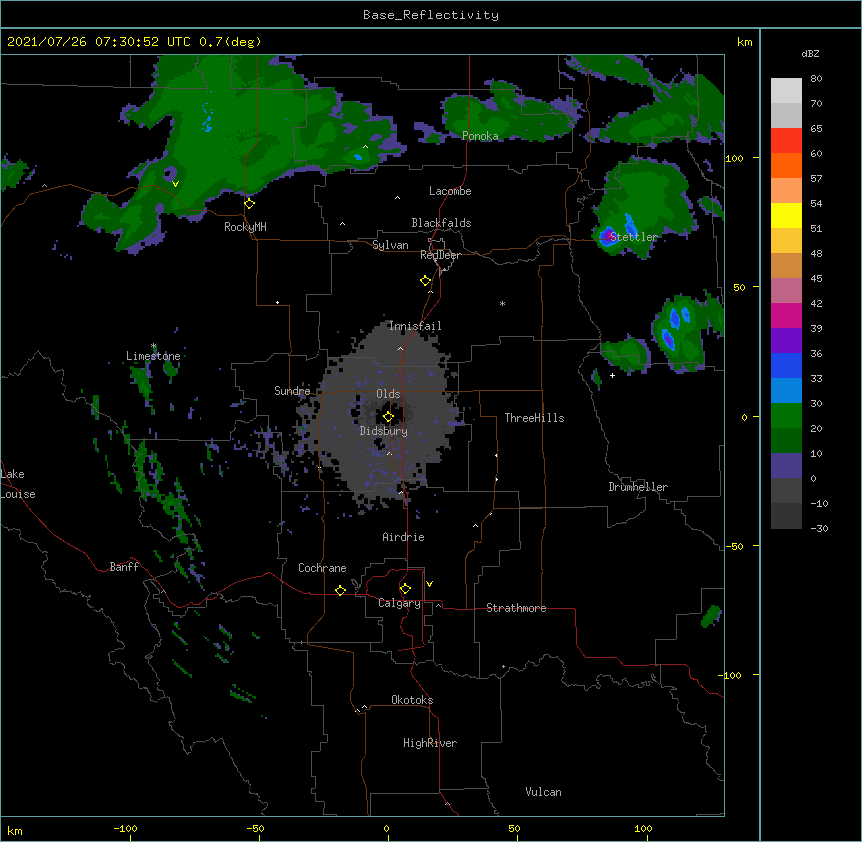
Task: Select the Blackfalds label
Action: pyautogui.click(x=441, y=223)
